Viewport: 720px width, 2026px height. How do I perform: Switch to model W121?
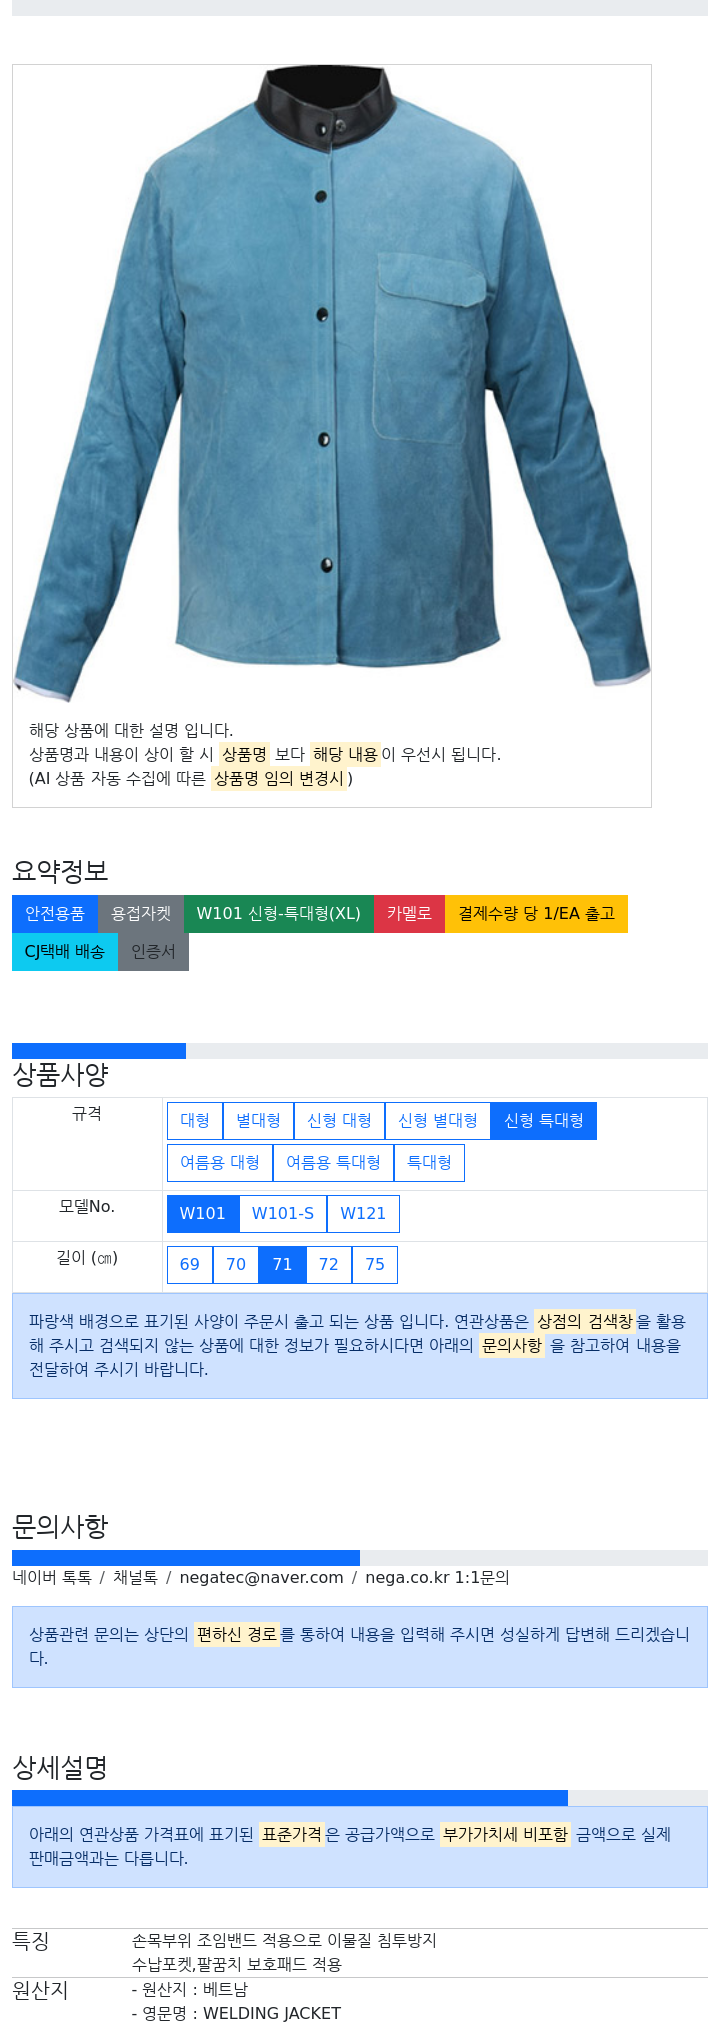363,1213
